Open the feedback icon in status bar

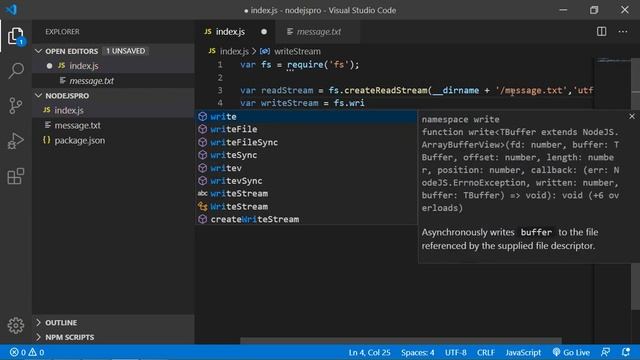point(605,352)
